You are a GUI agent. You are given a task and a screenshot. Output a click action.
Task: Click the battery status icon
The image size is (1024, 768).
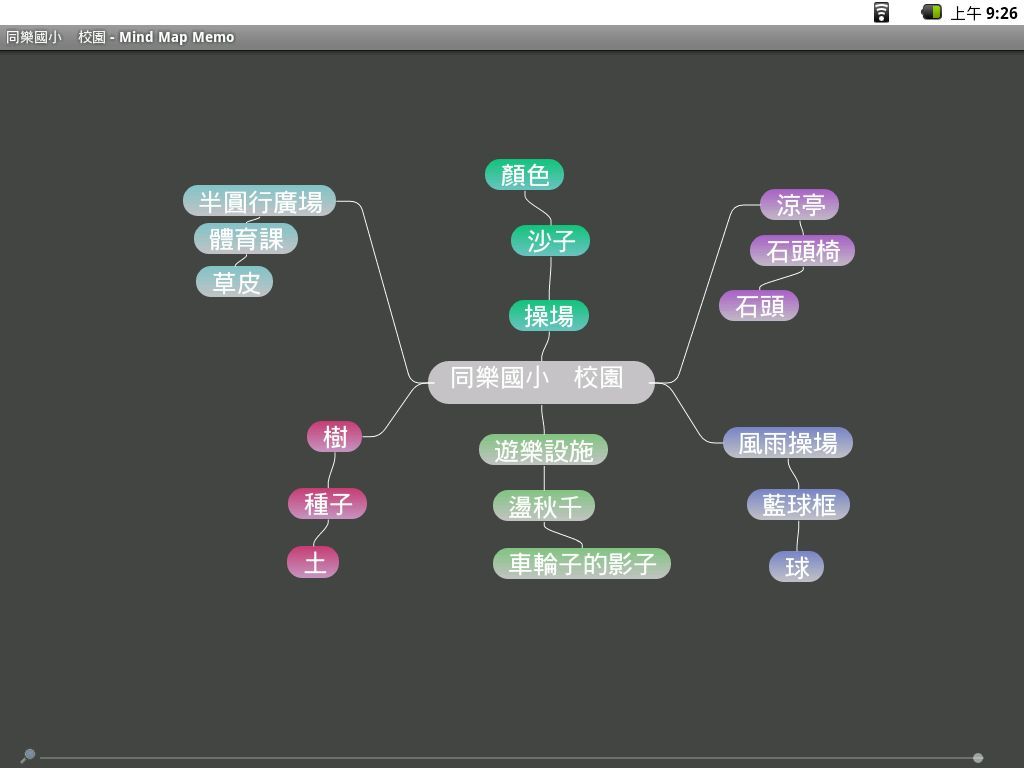[931, 12]
